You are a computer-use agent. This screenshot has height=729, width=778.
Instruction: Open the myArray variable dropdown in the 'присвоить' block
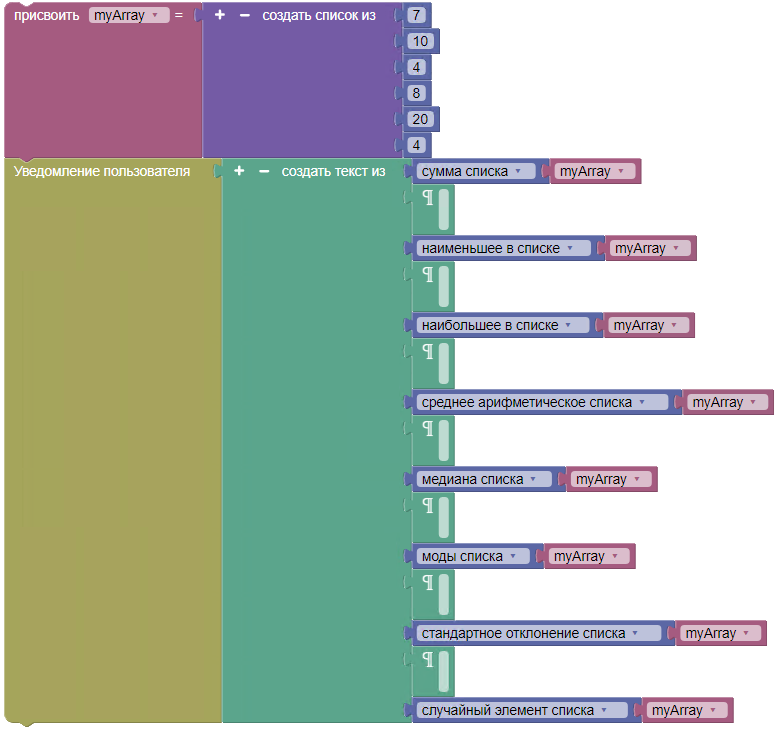(129, 15)
